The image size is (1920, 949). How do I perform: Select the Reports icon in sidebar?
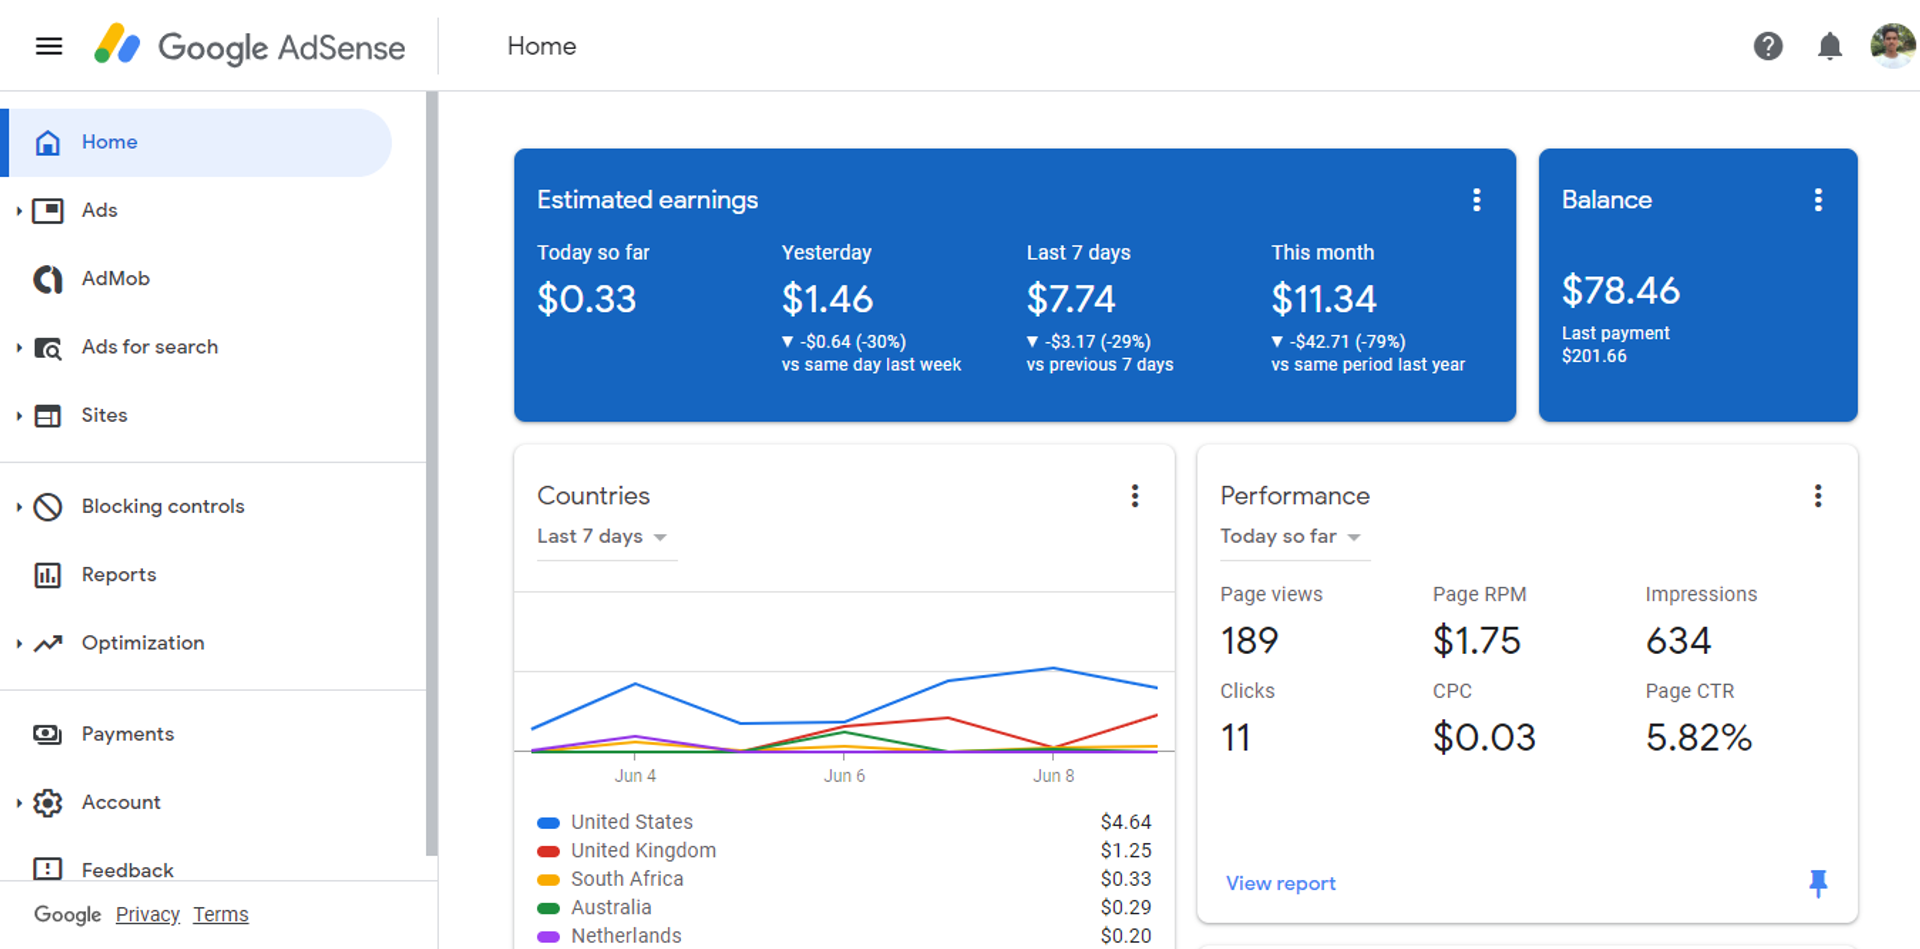tap(47, 575)
